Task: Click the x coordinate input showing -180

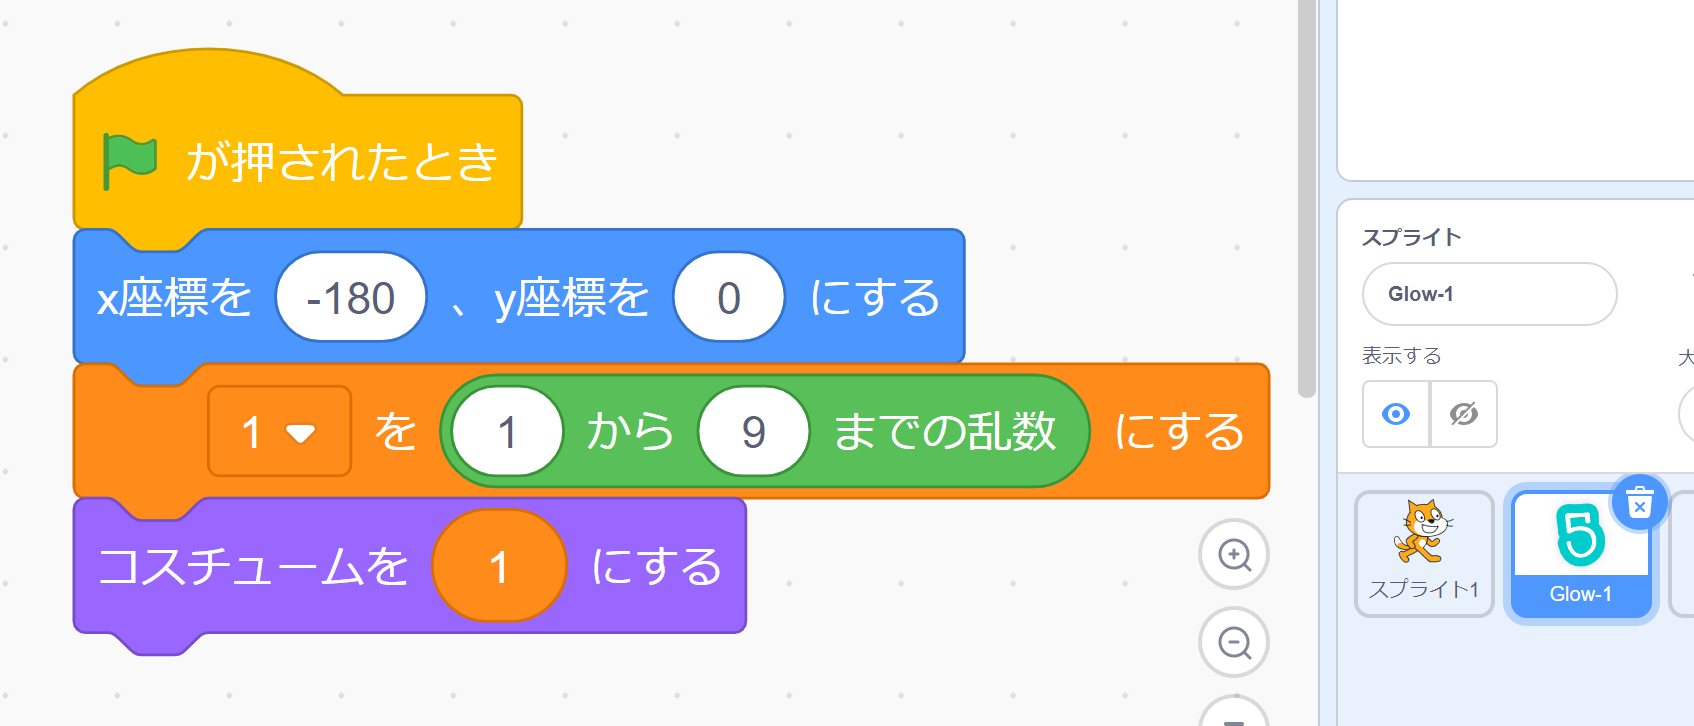Action: (351, 298)
